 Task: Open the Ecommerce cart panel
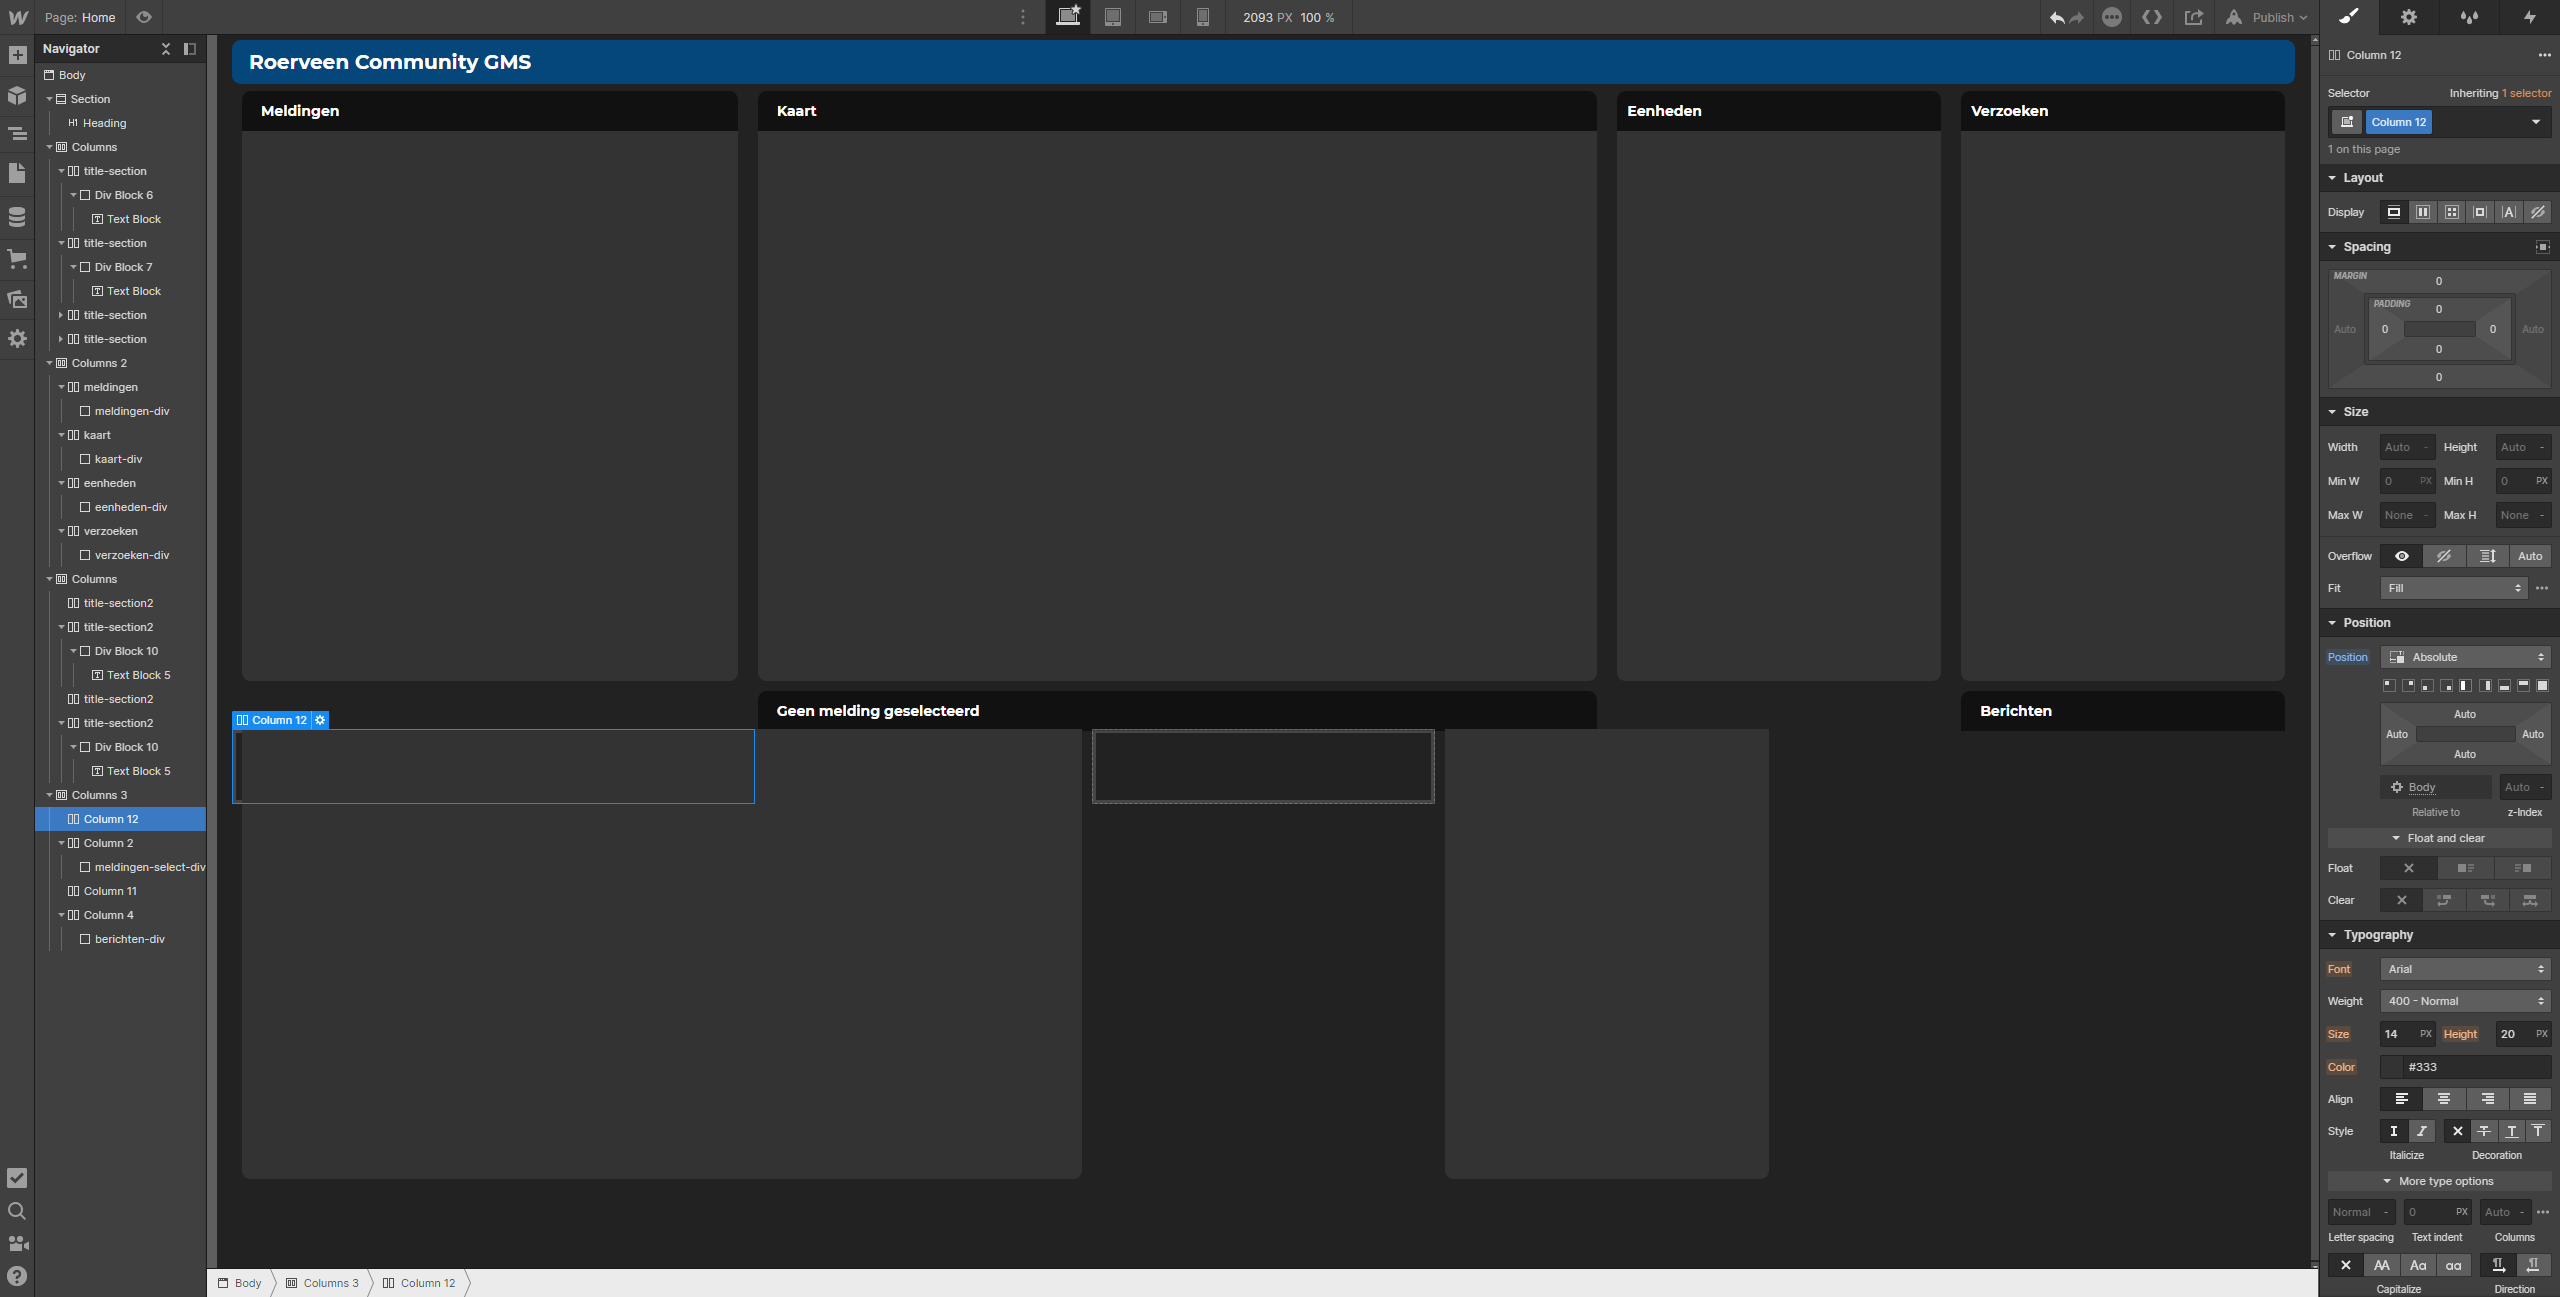(x=17, y=258)
